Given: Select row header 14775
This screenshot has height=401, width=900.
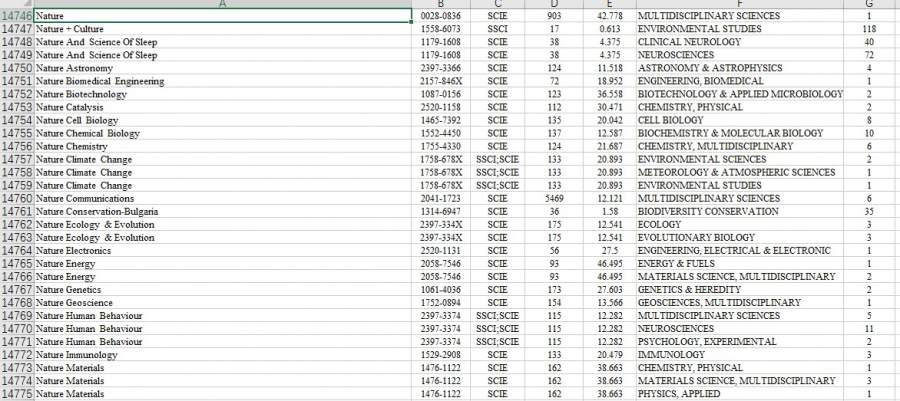Looking at the screenshot, I should pyautogui.click(x=17, y=394).
